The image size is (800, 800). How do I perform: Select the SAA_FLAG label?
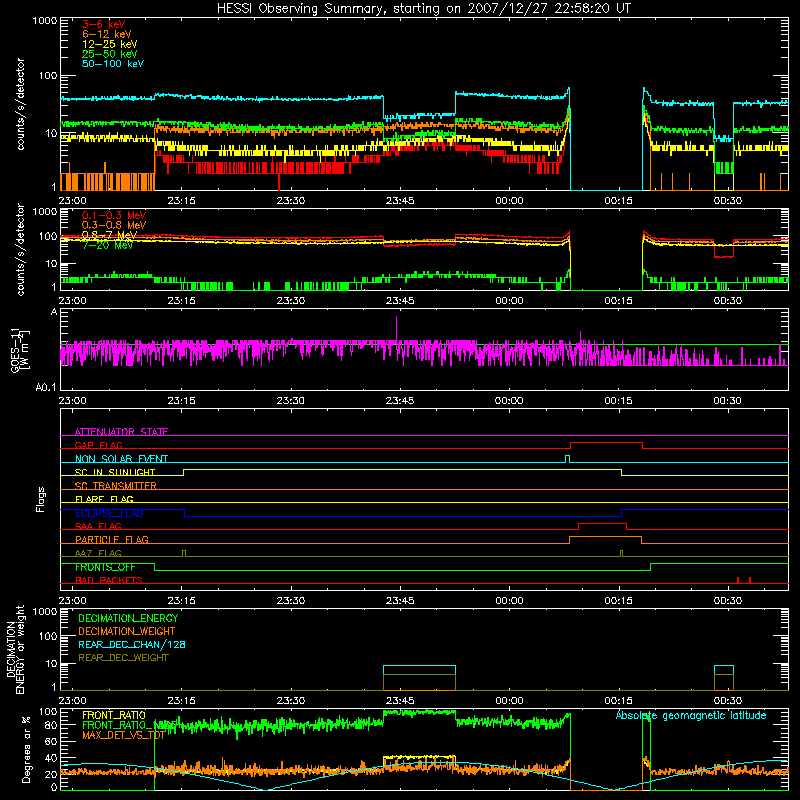point(98,526)
